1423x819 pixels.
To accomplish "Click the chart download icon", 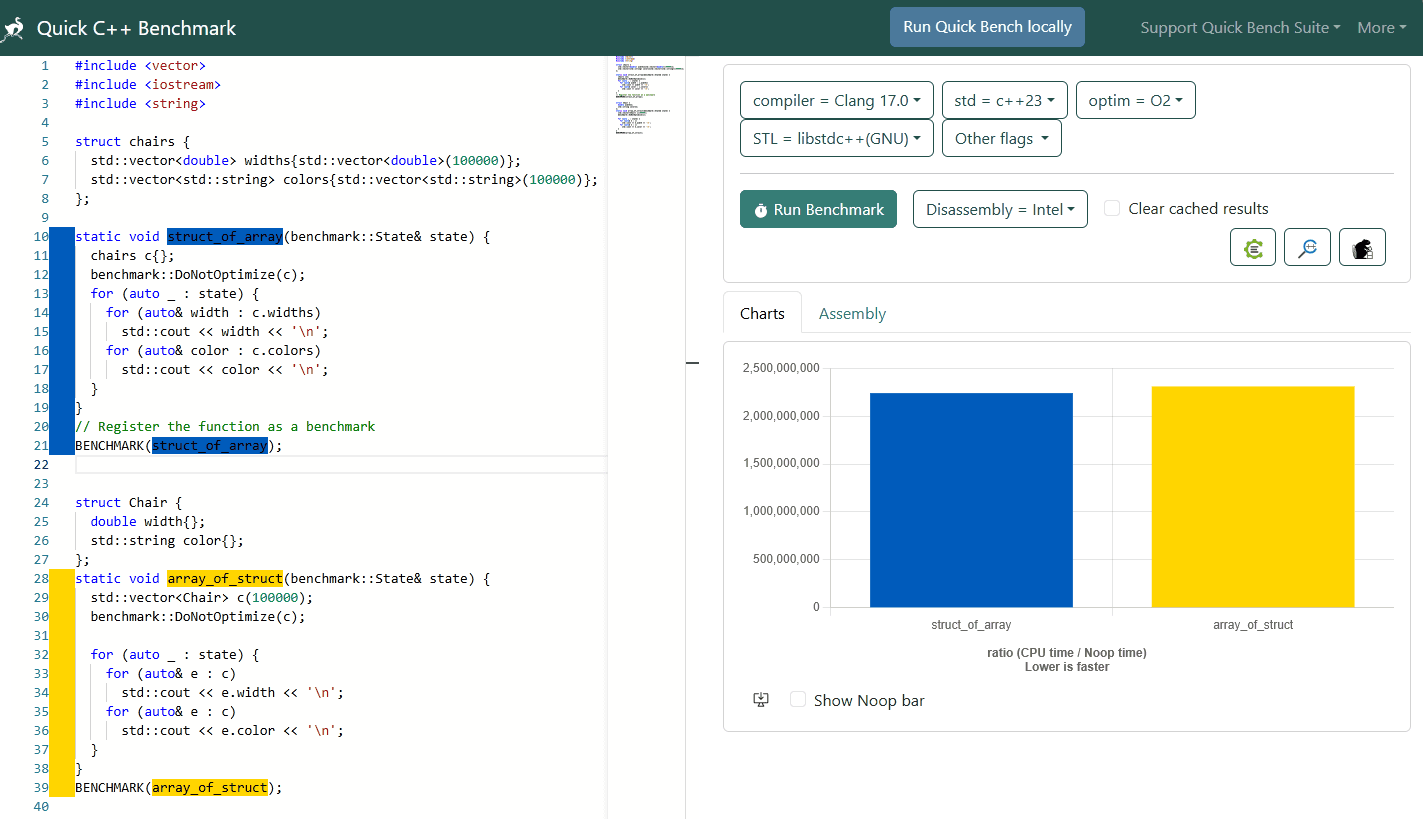I will click(760, 700).
